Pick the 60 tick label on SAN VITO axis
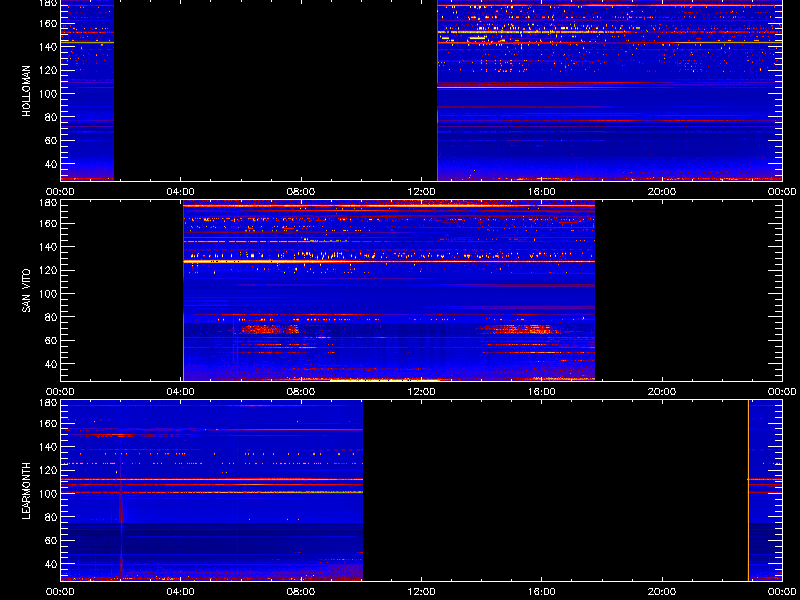 (x=53, y=340)
